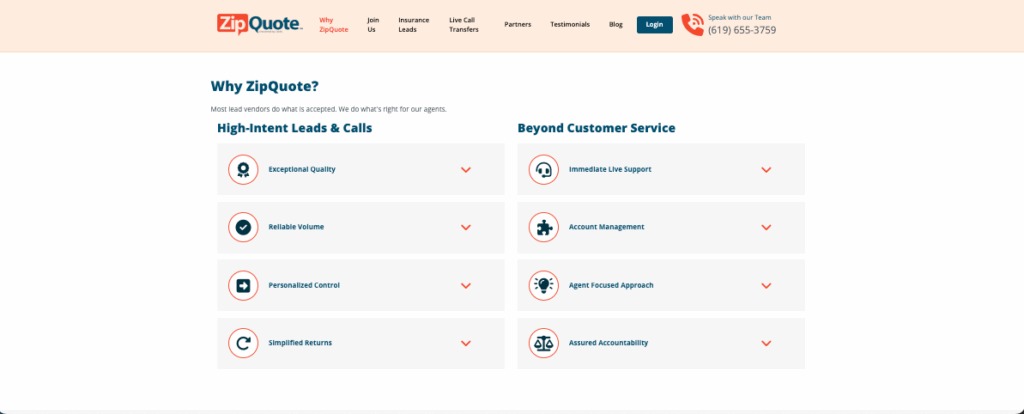The image size is (1024, 414).
Task: Expand the Reliable Volume section arrow
Action: point(466,228)
